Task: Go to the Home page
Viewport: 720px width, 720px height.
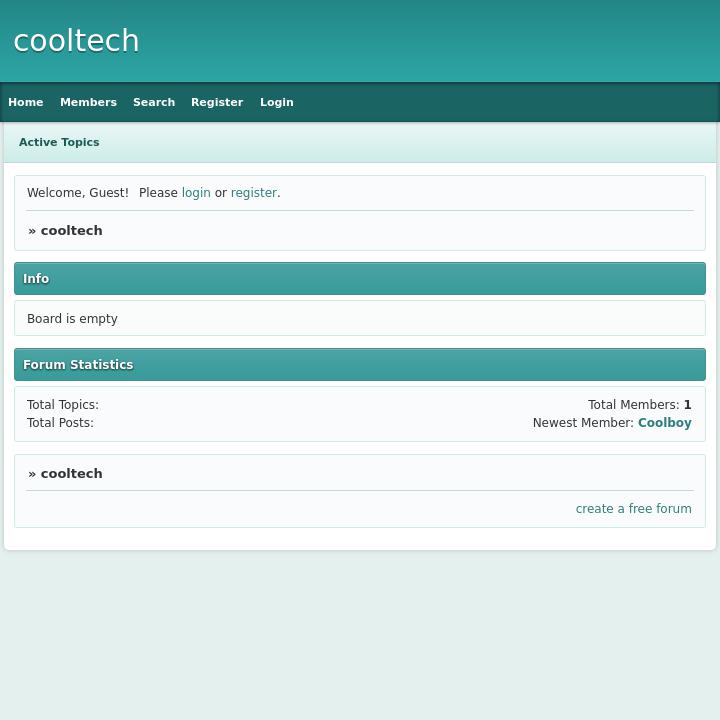Action: click(x=26, y=102)
